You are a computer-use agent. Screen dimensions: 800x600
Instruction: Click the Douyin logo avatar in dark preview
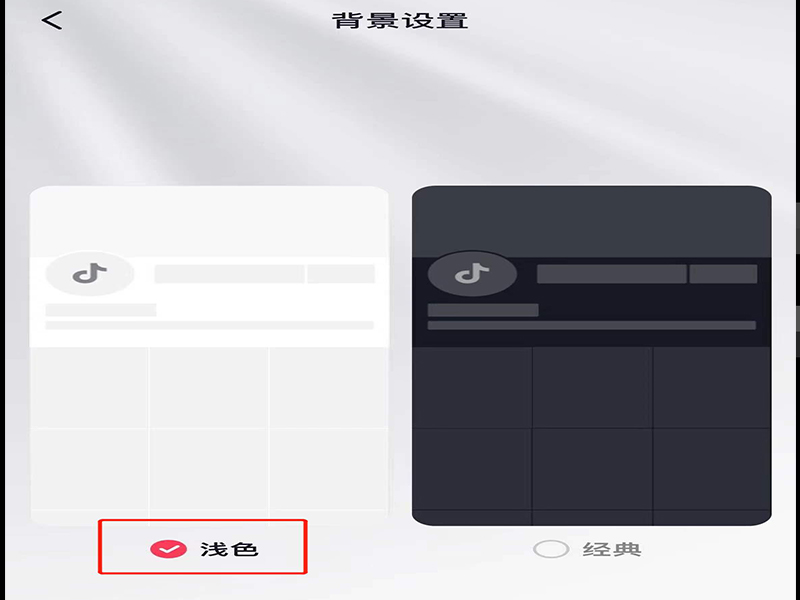pyautogui.click(x=472, y=273)
